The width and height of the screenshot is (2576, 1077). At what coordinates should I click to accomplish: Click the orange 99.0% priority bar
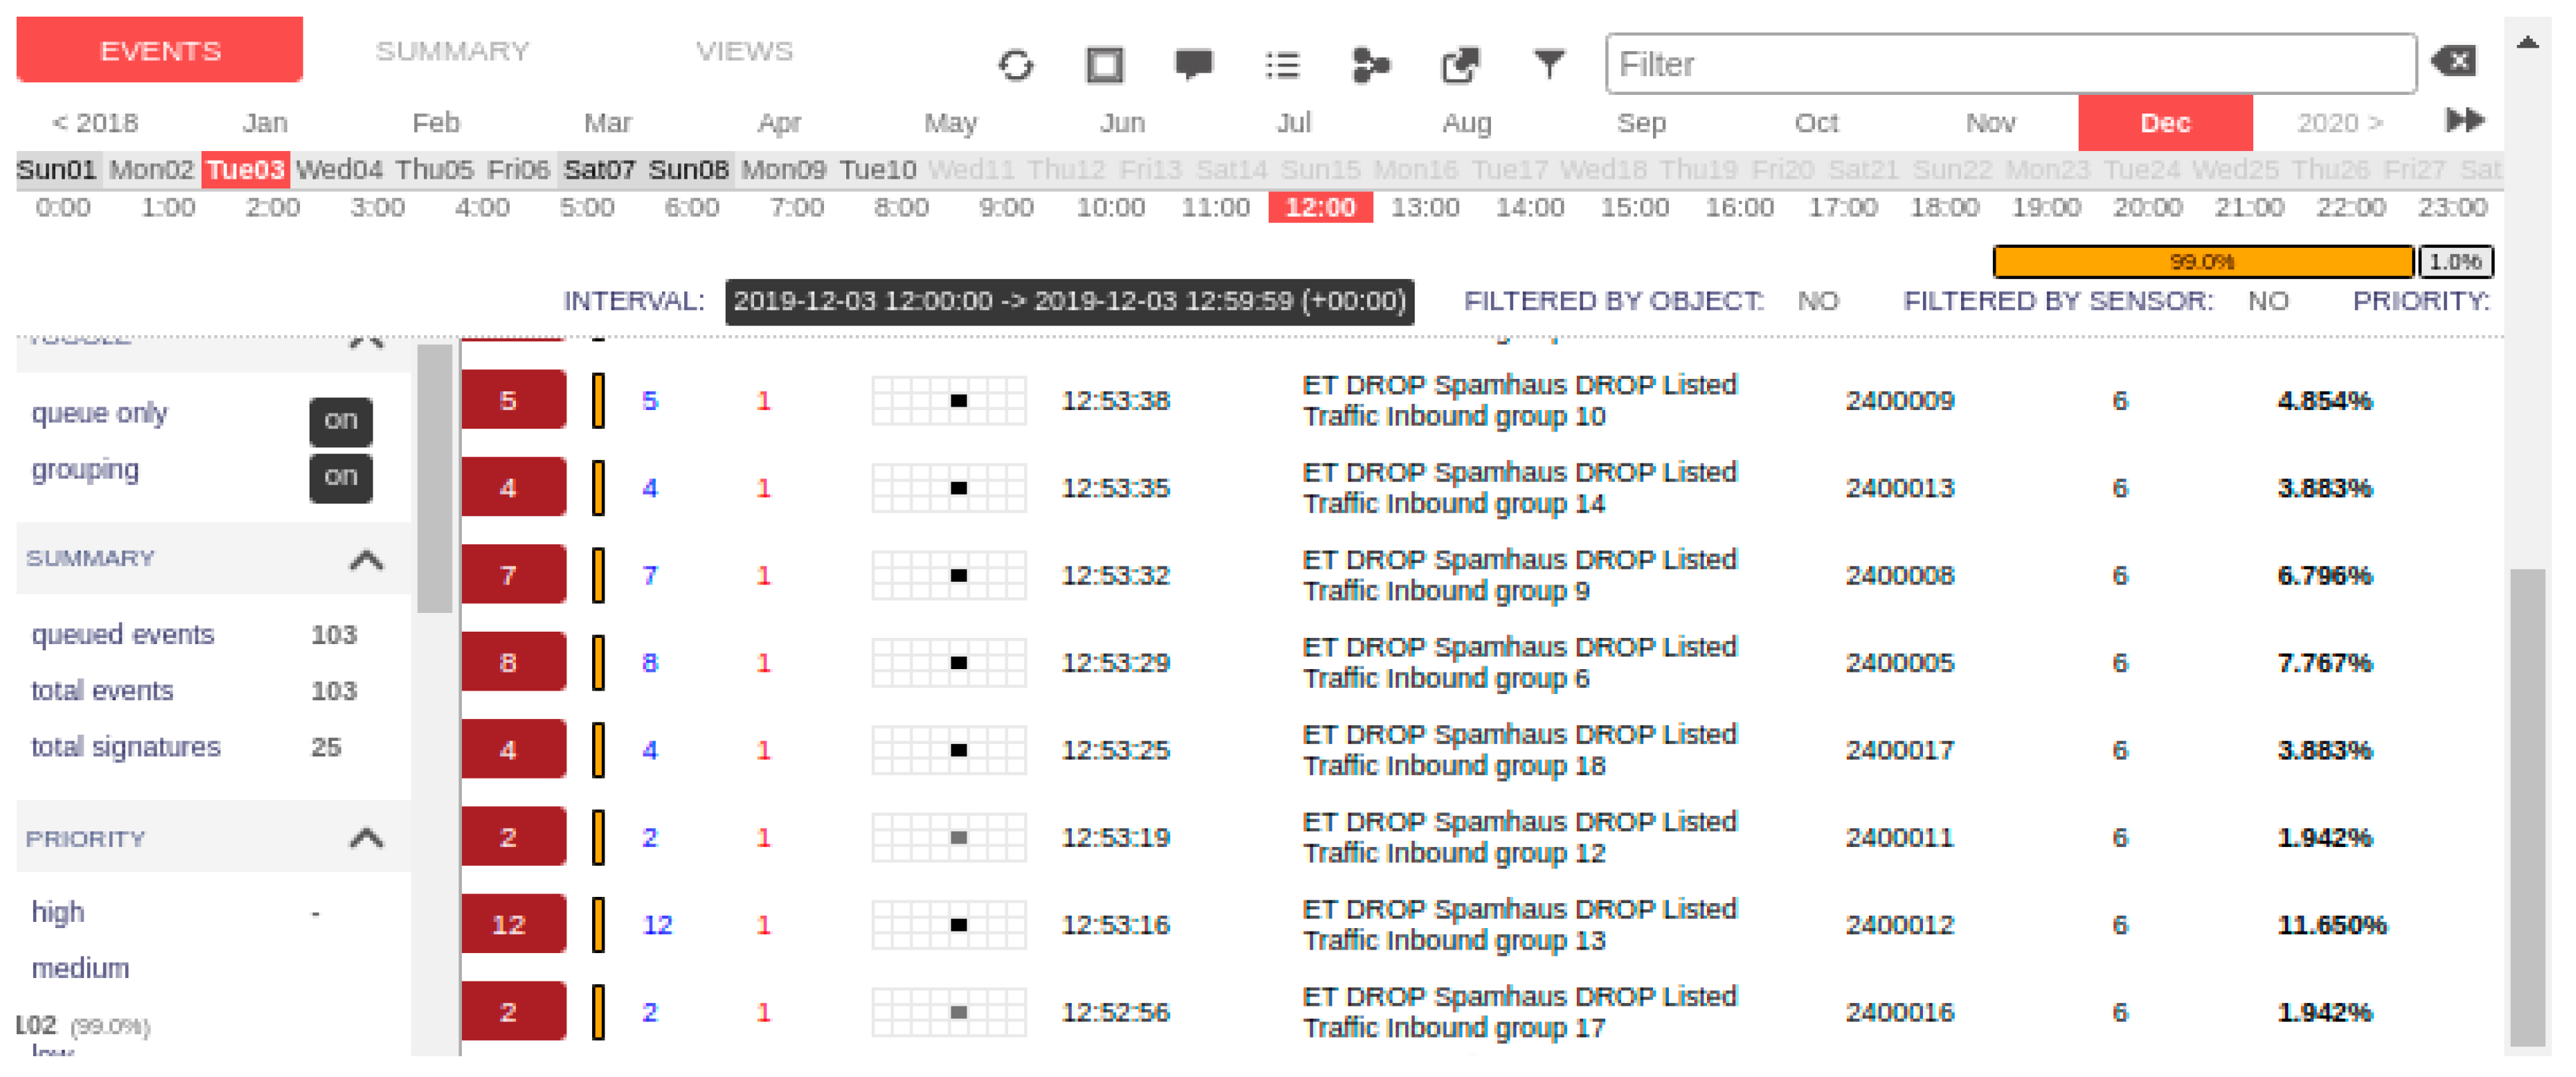[2202, 262]
